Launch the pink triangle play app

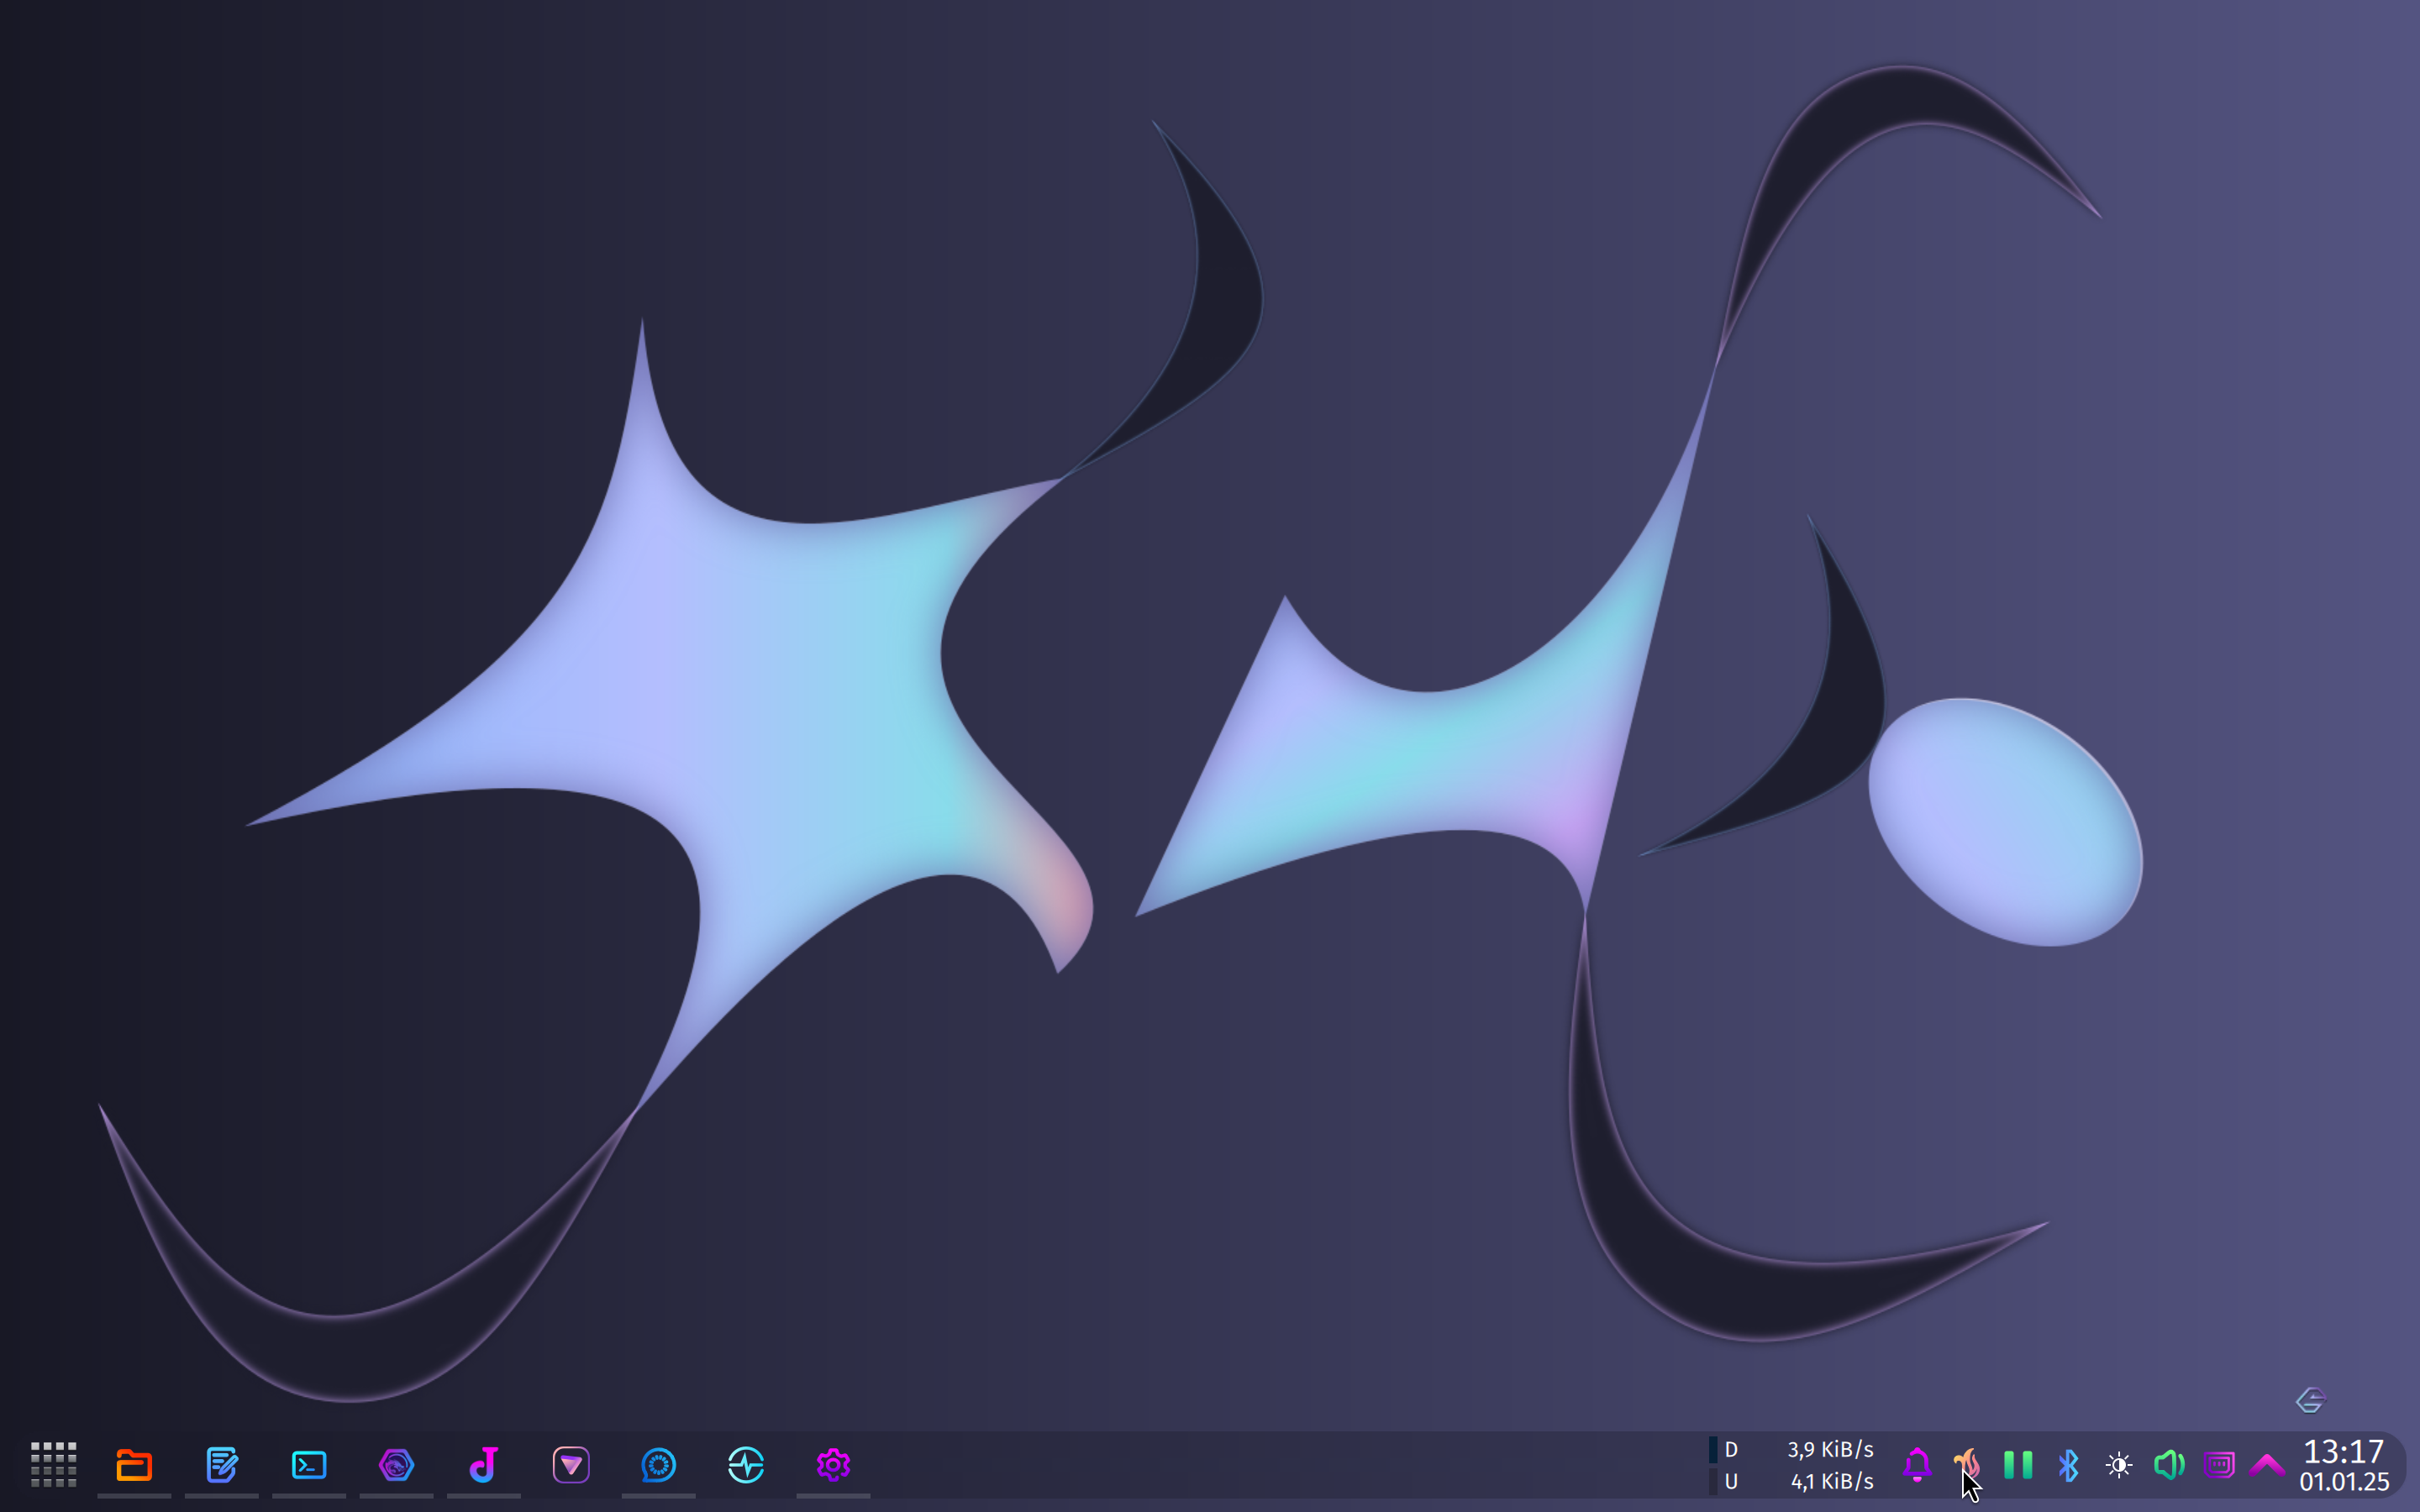pos(571,1465)
